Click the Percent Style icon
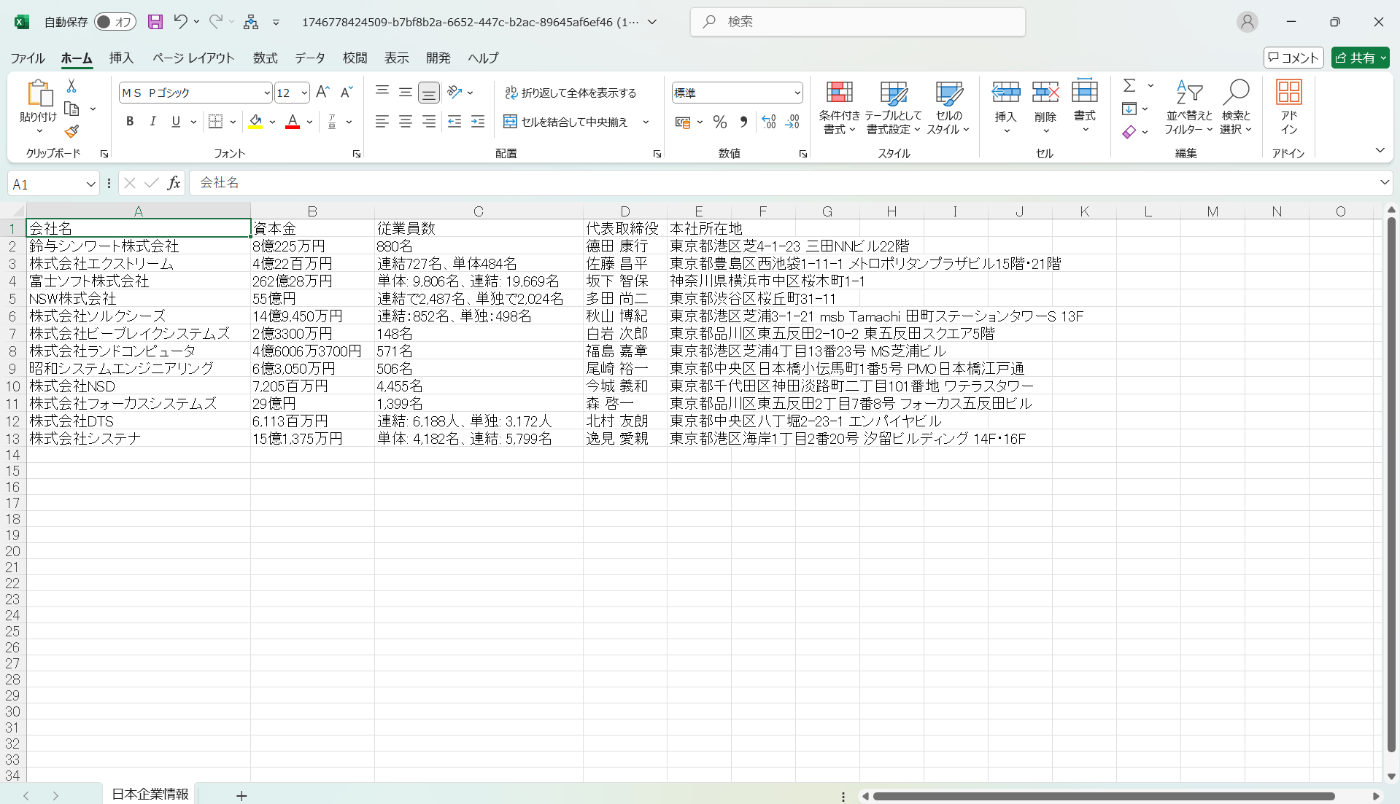This screenshot has height=804, width=1400. [719, 122]
